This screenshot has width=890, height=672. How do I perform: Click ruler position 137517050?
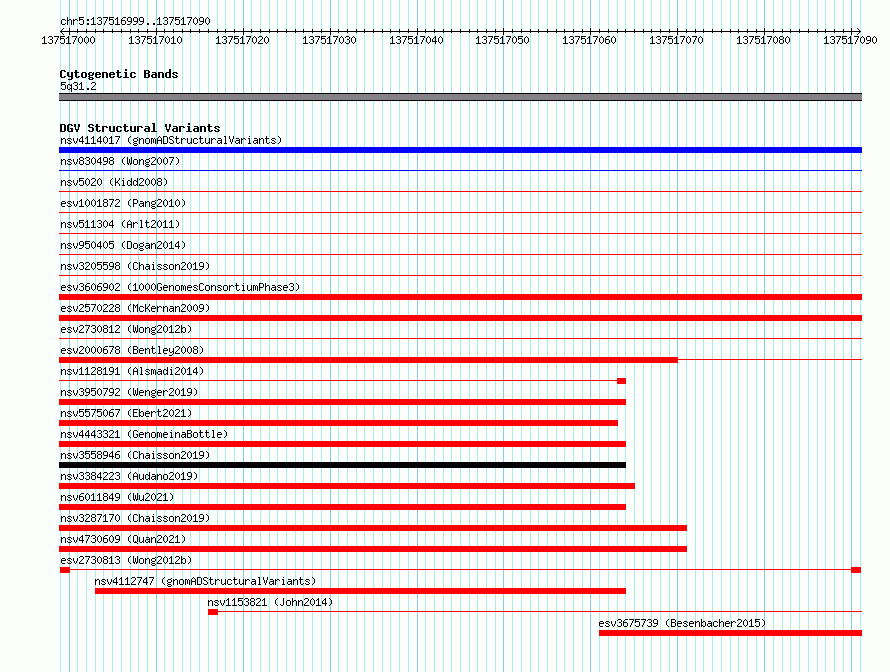pos(502,40)
